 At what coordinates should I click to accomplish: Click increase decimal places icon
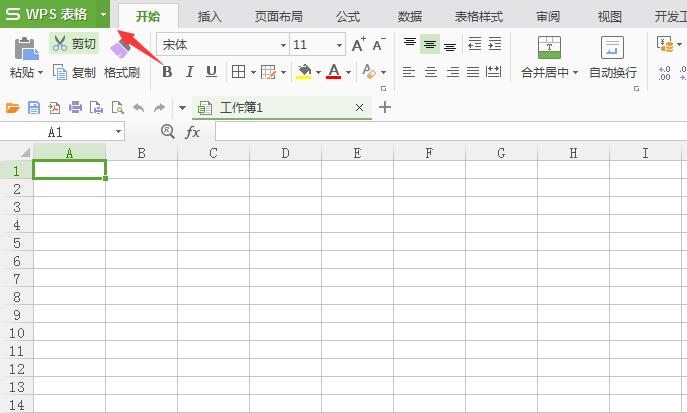pos(664,73)
